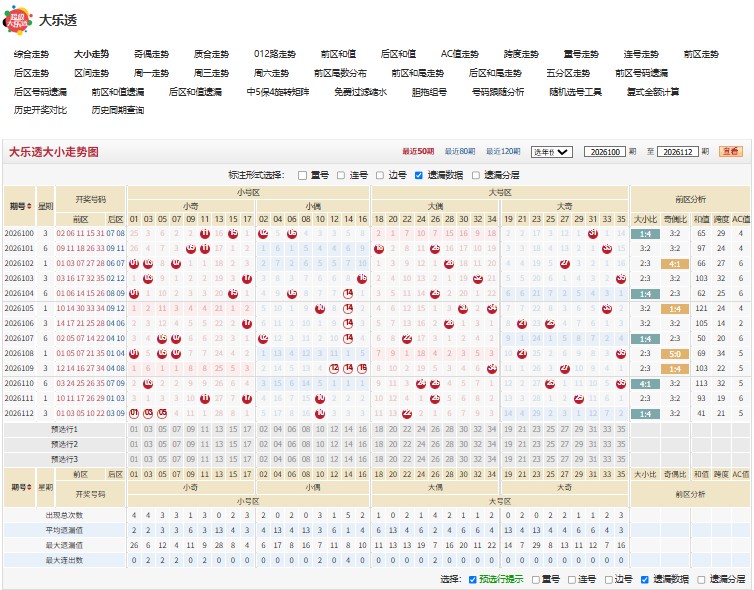Show 最近50期 results

coord(418,151)
